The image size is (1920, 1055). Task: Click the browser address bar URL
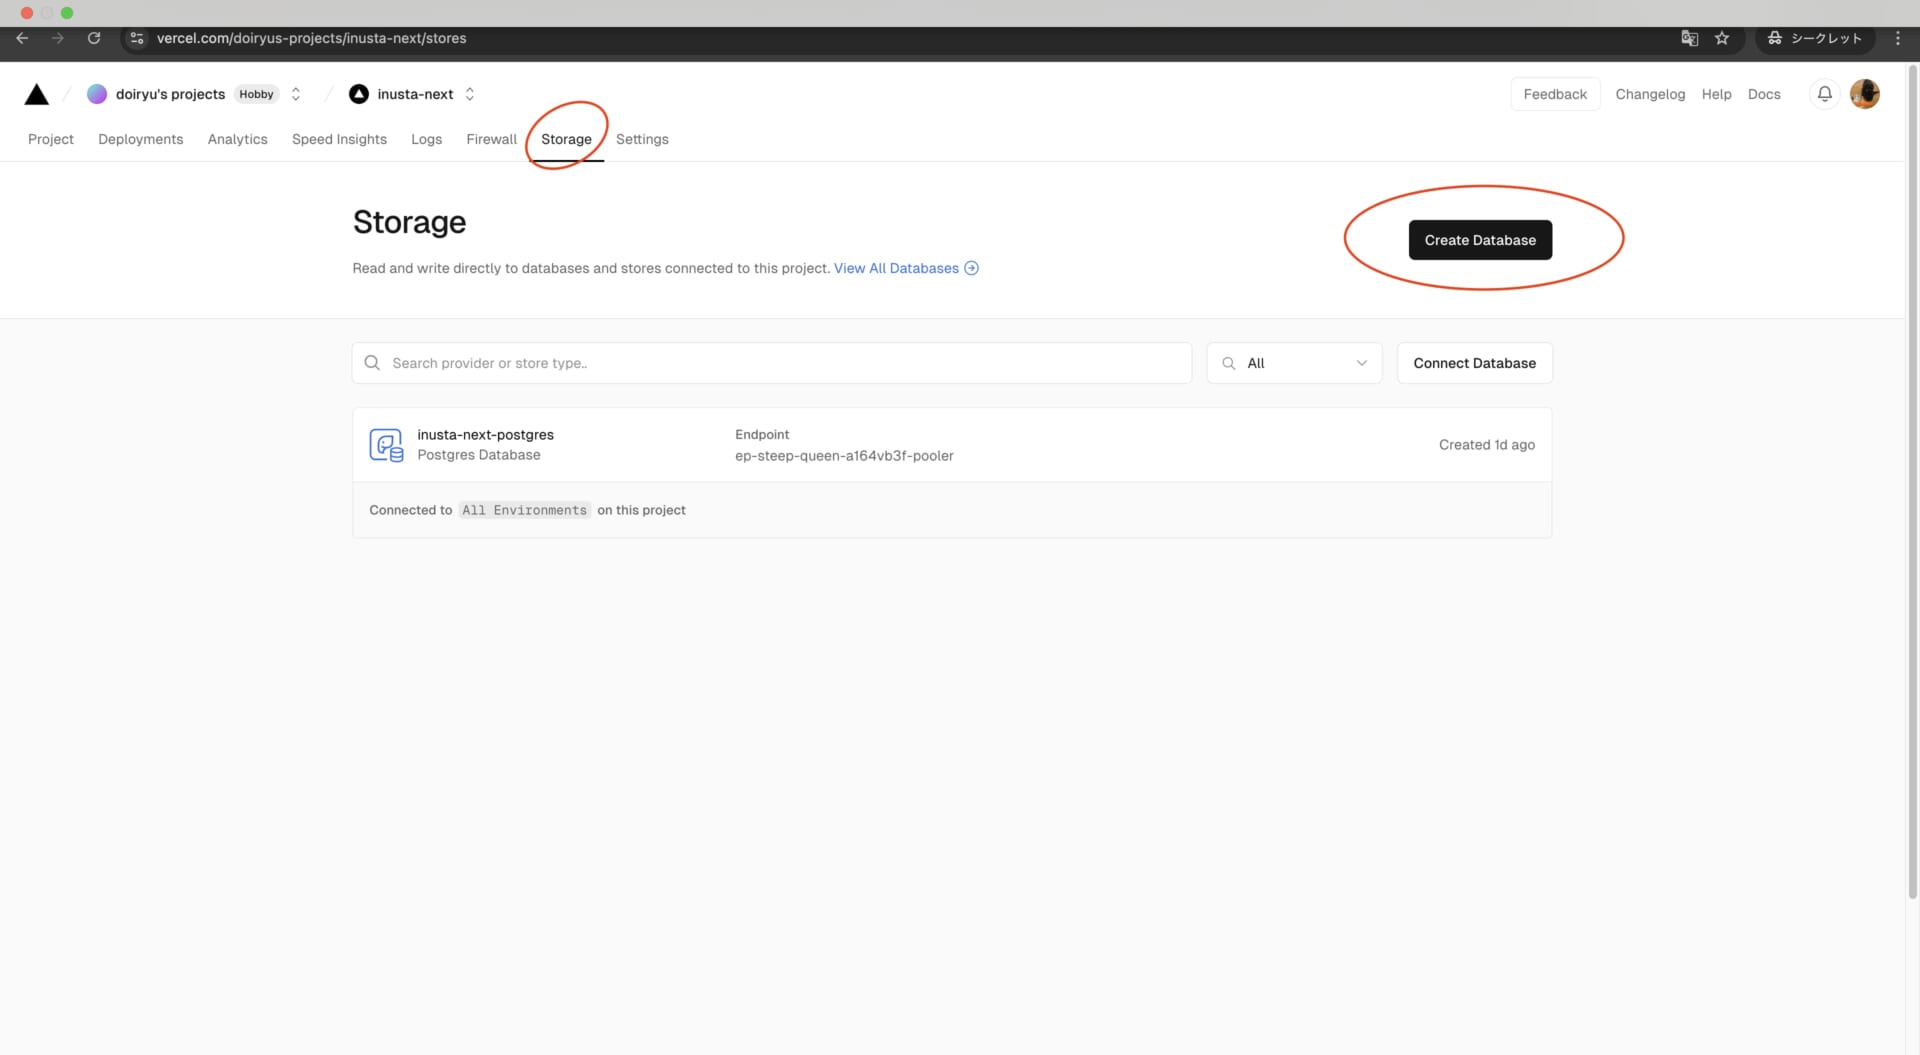click(x=311, y=38)
